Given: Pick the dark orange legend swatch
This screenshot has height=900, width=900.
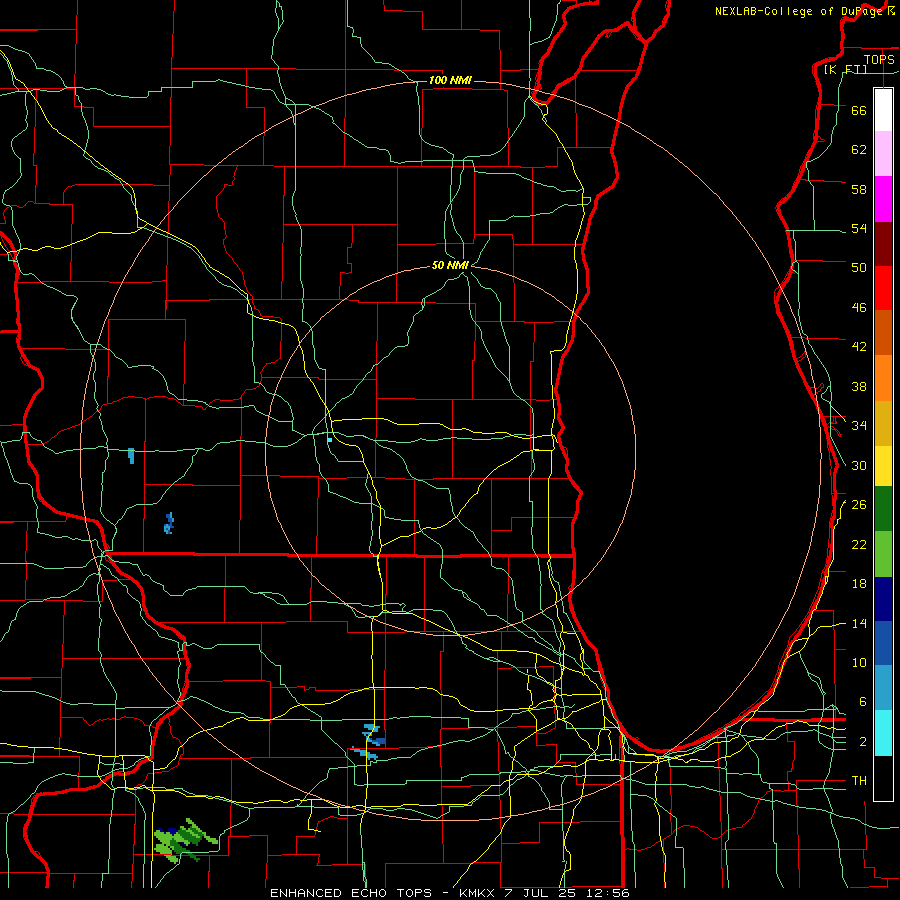Looking at the screenshot, I should pos(883,332).
